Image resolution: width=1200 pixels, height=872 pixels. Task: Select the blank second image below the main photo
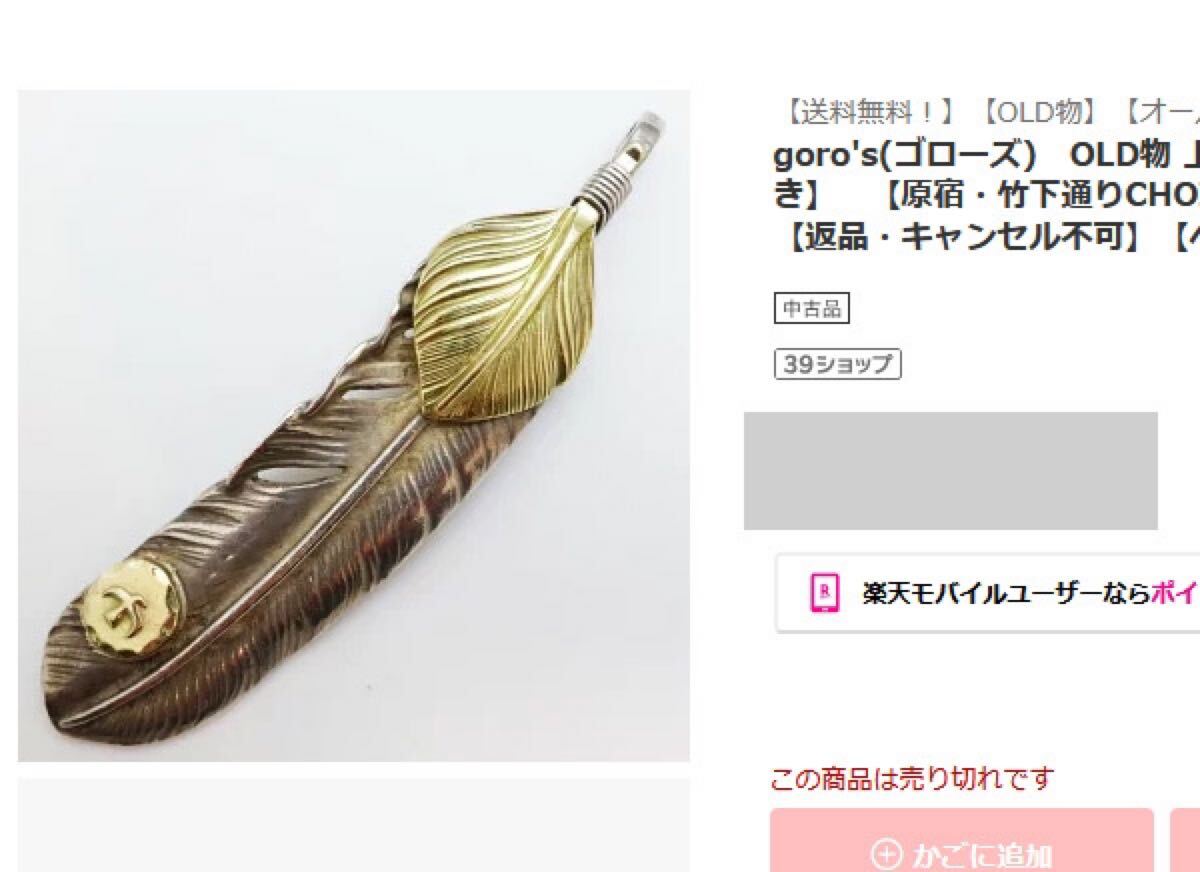coord(354,825)
